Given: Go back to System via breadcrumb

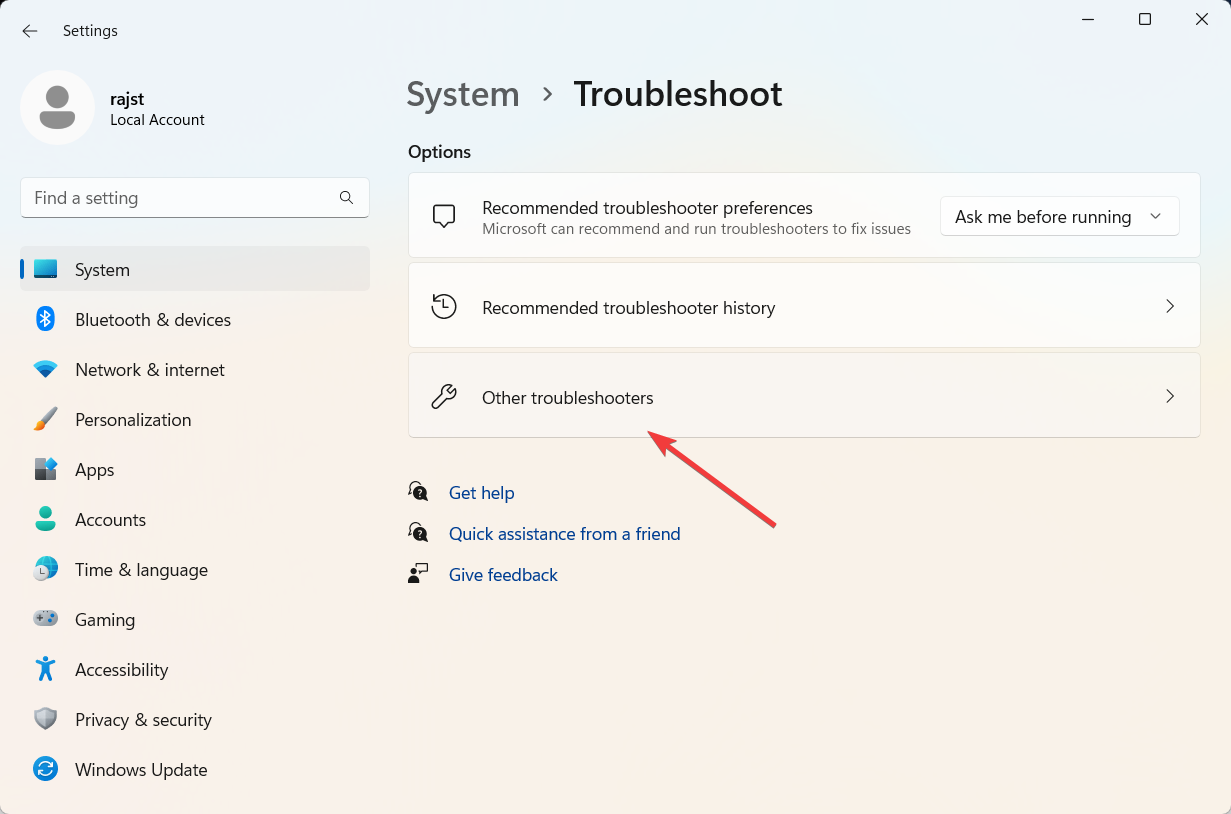Looking at the screenshot, I should click(x=463, y=94).
